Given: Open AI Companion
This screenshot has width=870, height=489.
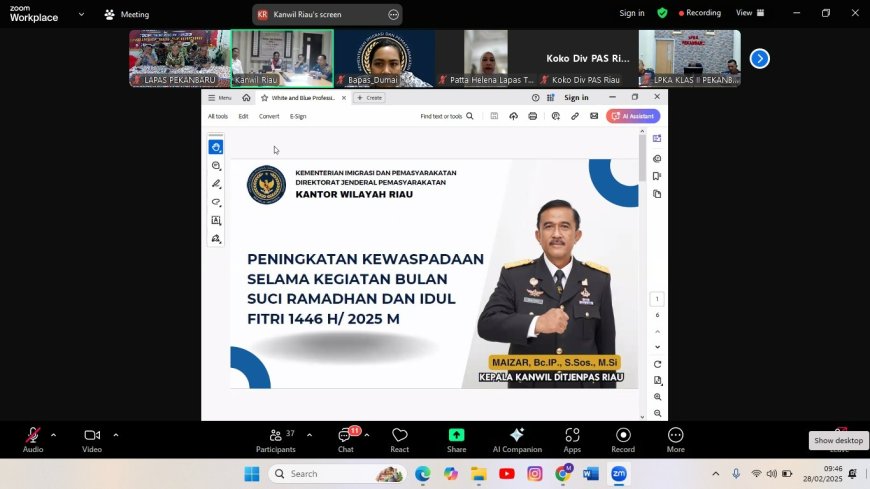Looking at the screenshot, I should point(517,440).
